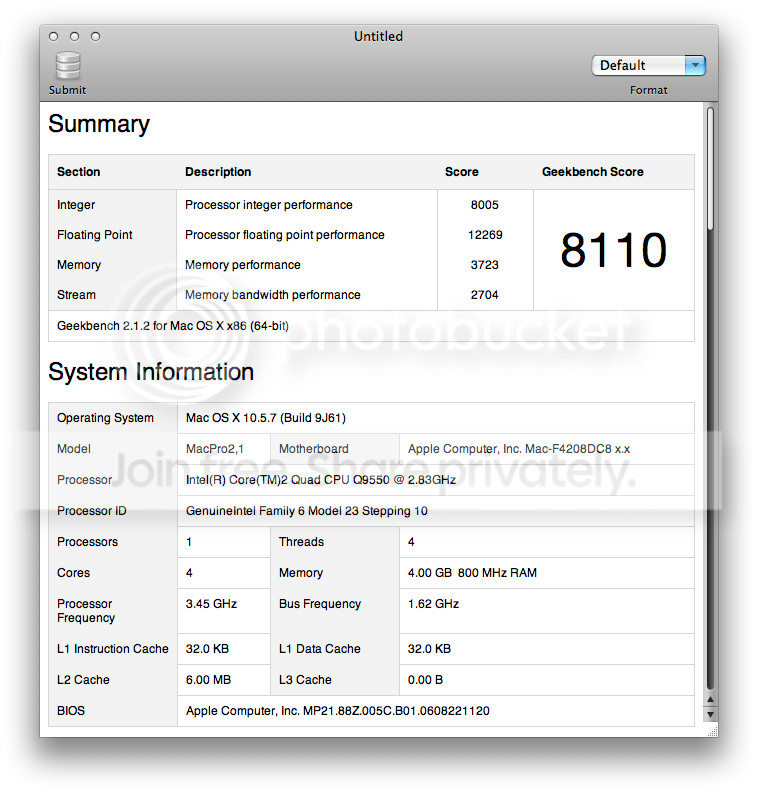The height and width of the screenshot is (792, 758).
Task: Click the Threads label
Action: [x=301, y=541]
